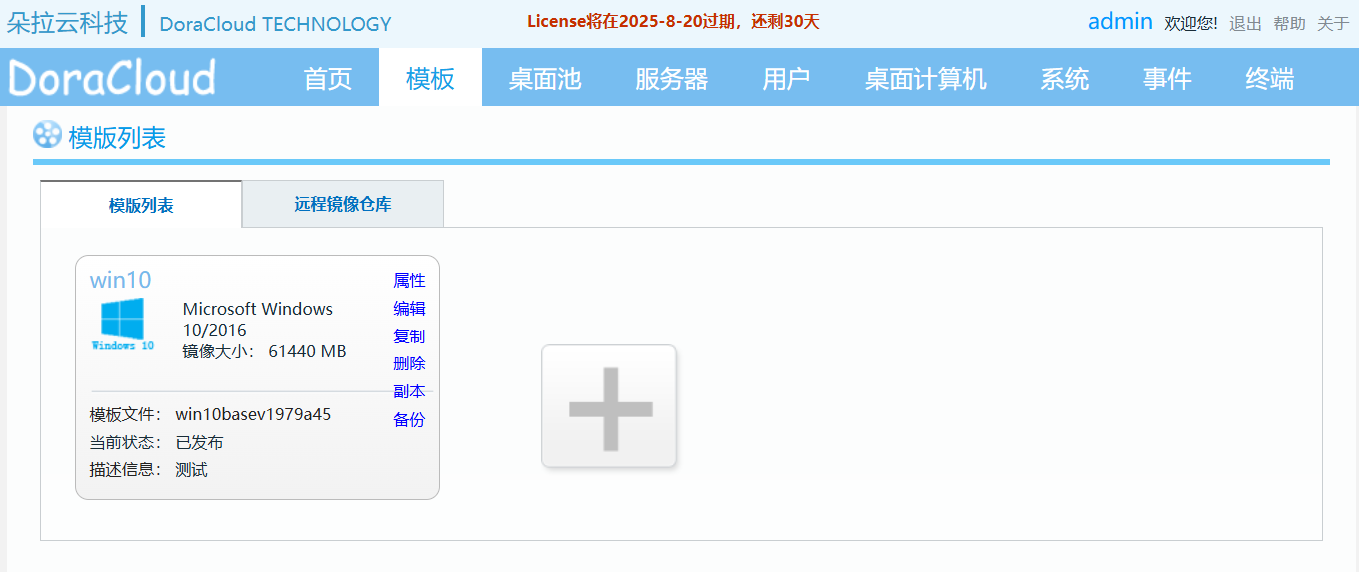Open the 终端 page

(x=1270, y=78)
